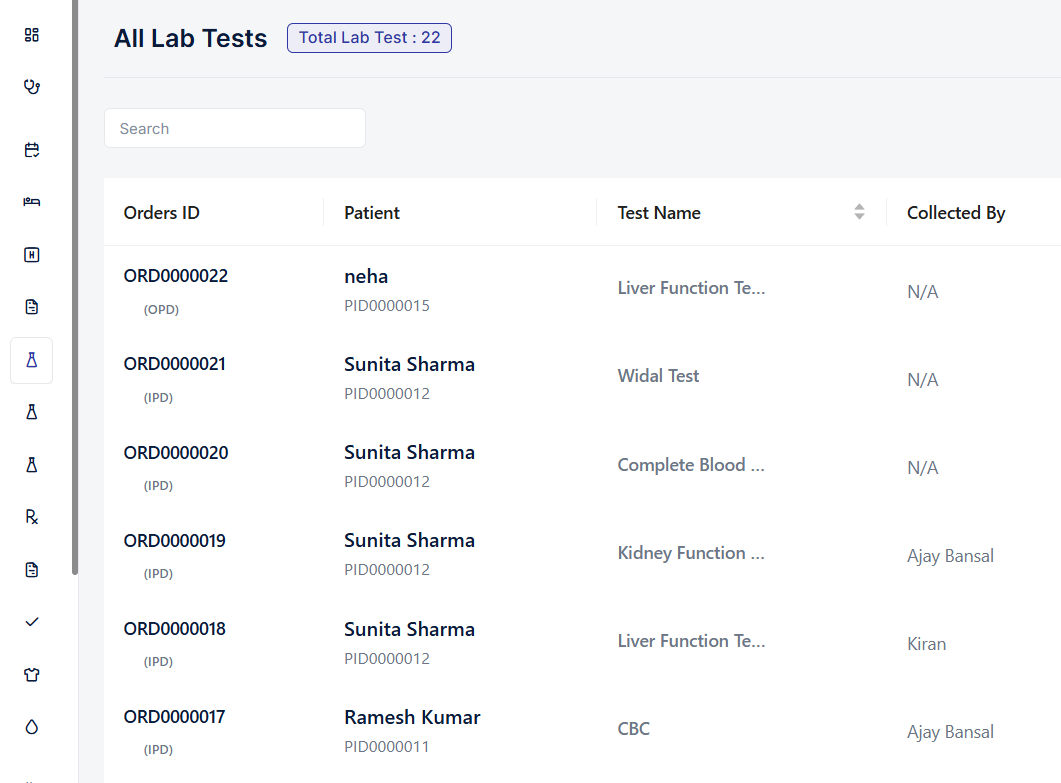Select the Collected By column header
This screenshot has height=783, width=1061.
click(956, 212)
